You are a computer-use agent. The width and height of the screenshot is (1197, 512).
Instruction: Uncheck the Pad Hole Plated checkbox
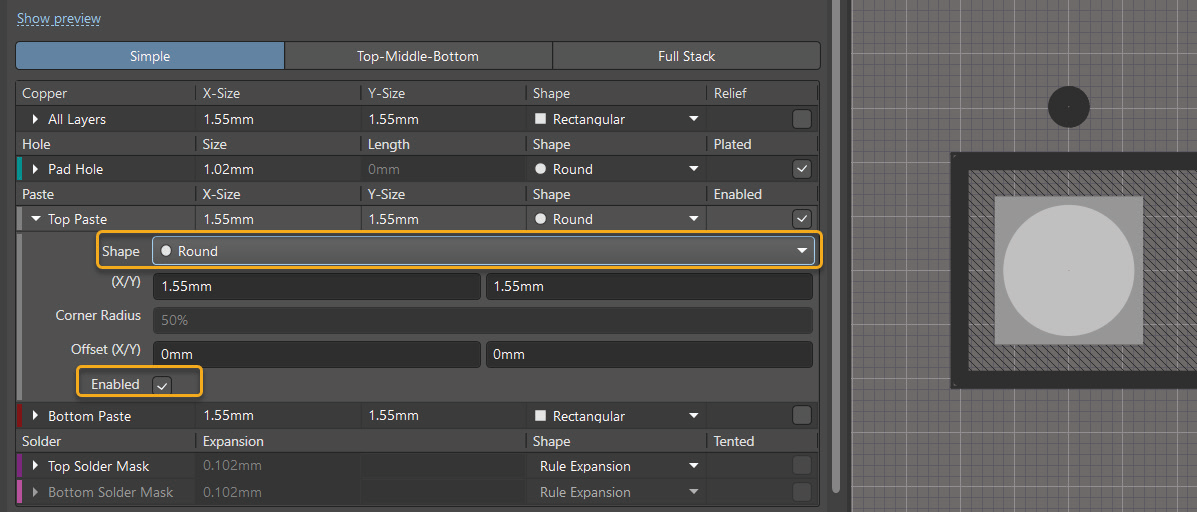[801, 169]
